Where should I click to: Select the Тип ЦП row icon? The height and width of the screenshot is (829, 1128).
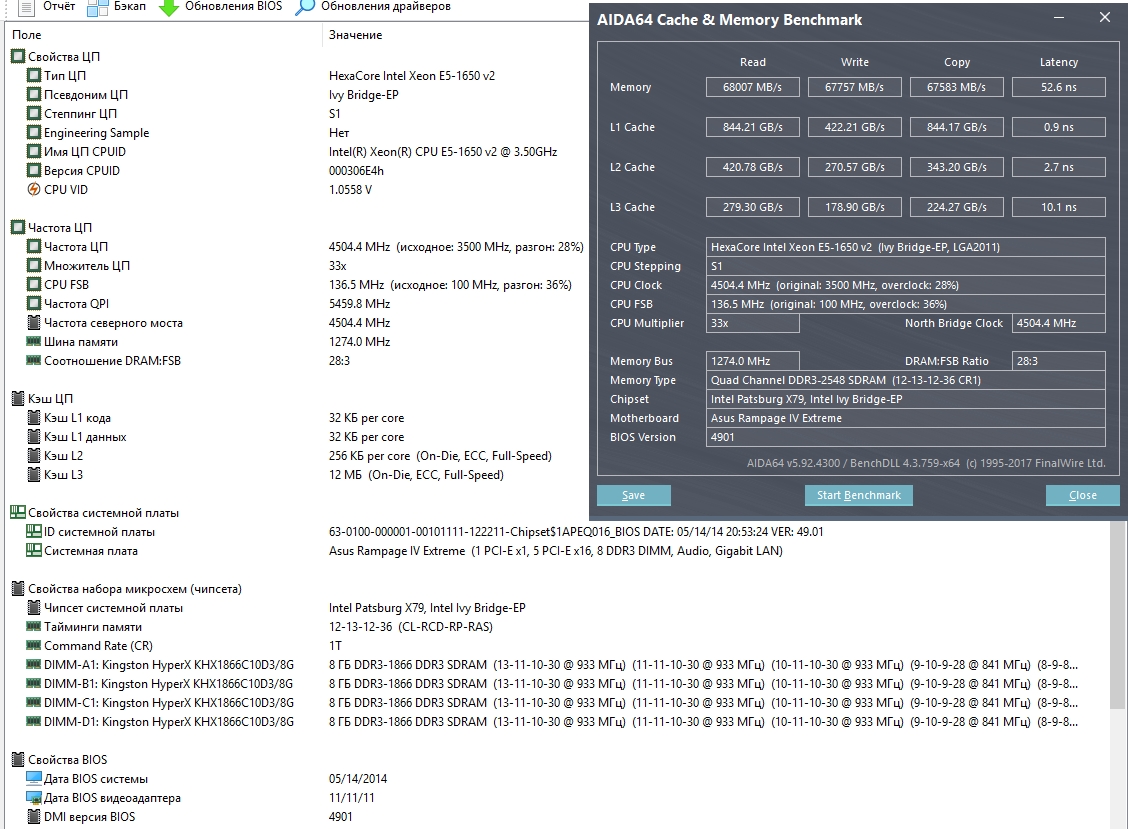[34, 75]
